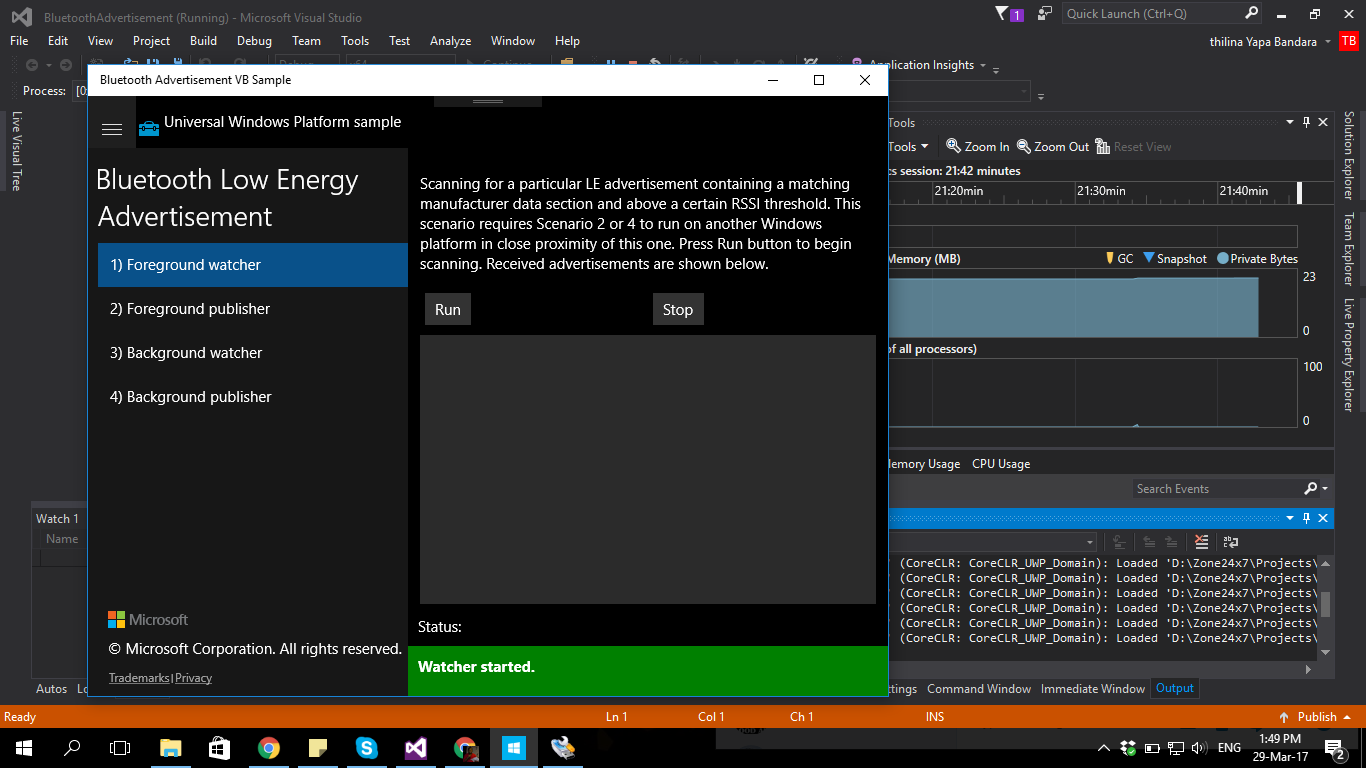Click the Diagnostic Tools timeline end marker
The width and height of the screenshot is (1366, 768).
pos(1300,192)
